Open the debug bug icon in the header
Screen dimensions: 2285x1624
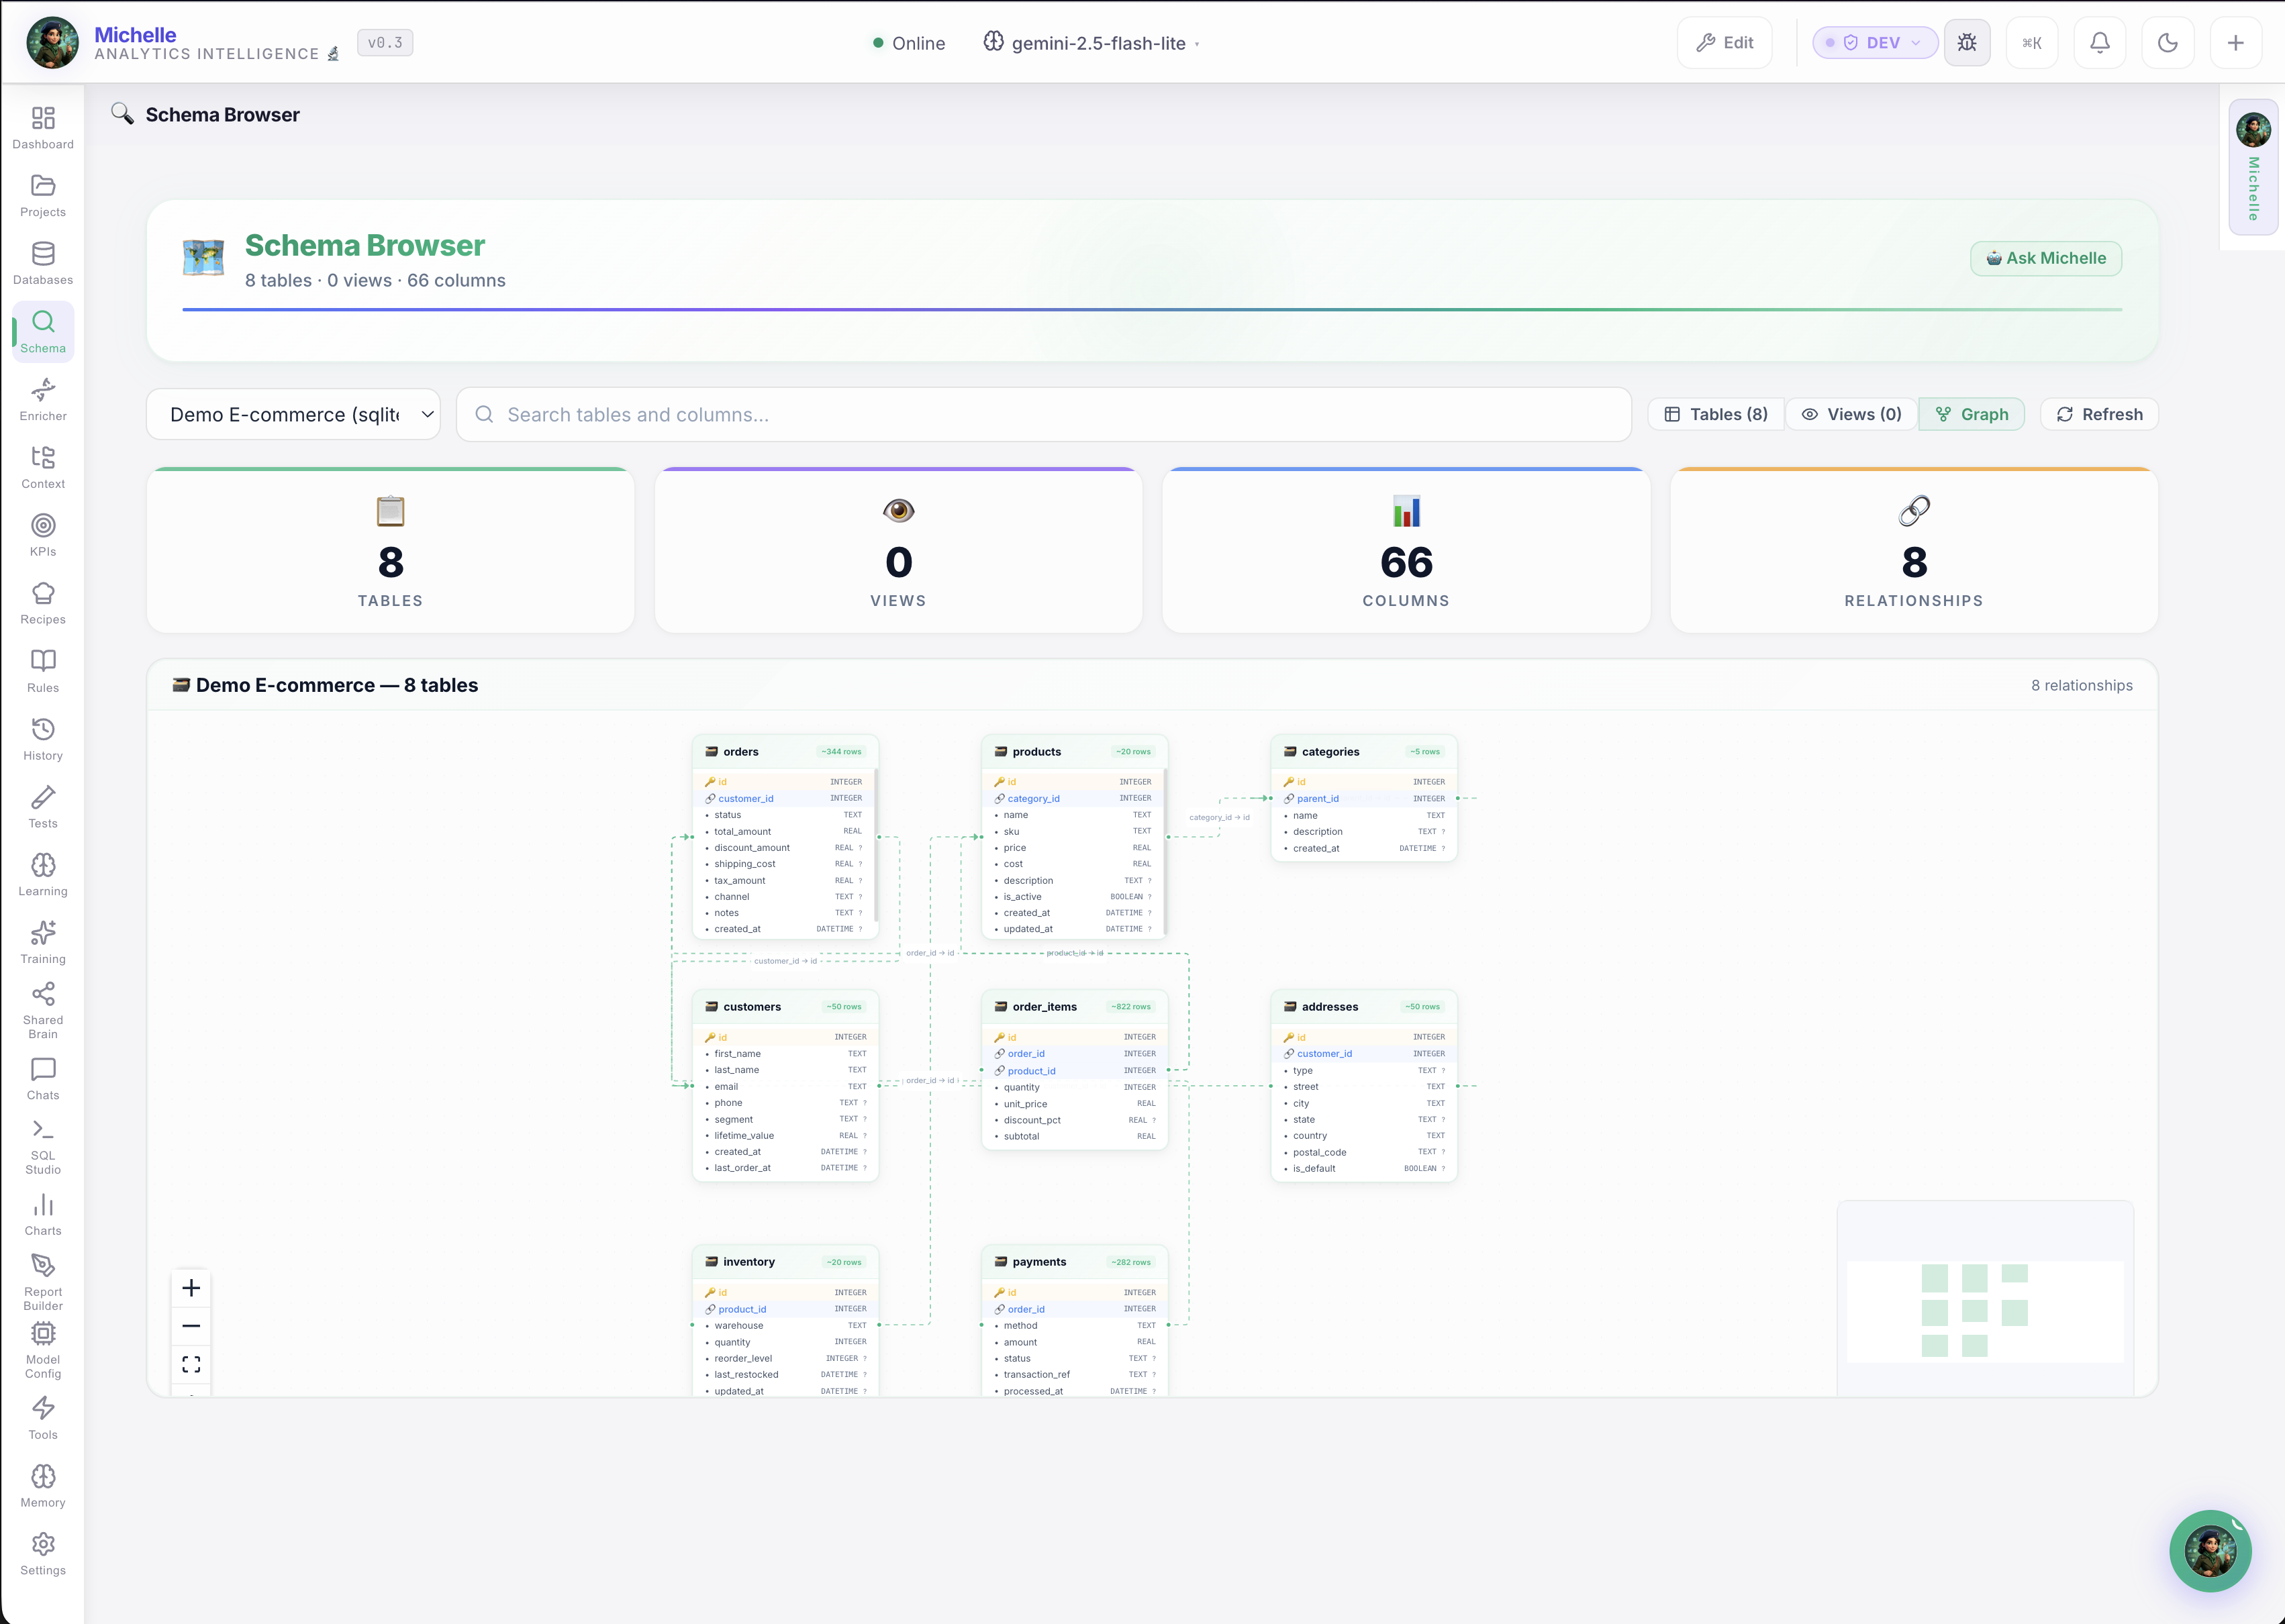coord(1967,42)
